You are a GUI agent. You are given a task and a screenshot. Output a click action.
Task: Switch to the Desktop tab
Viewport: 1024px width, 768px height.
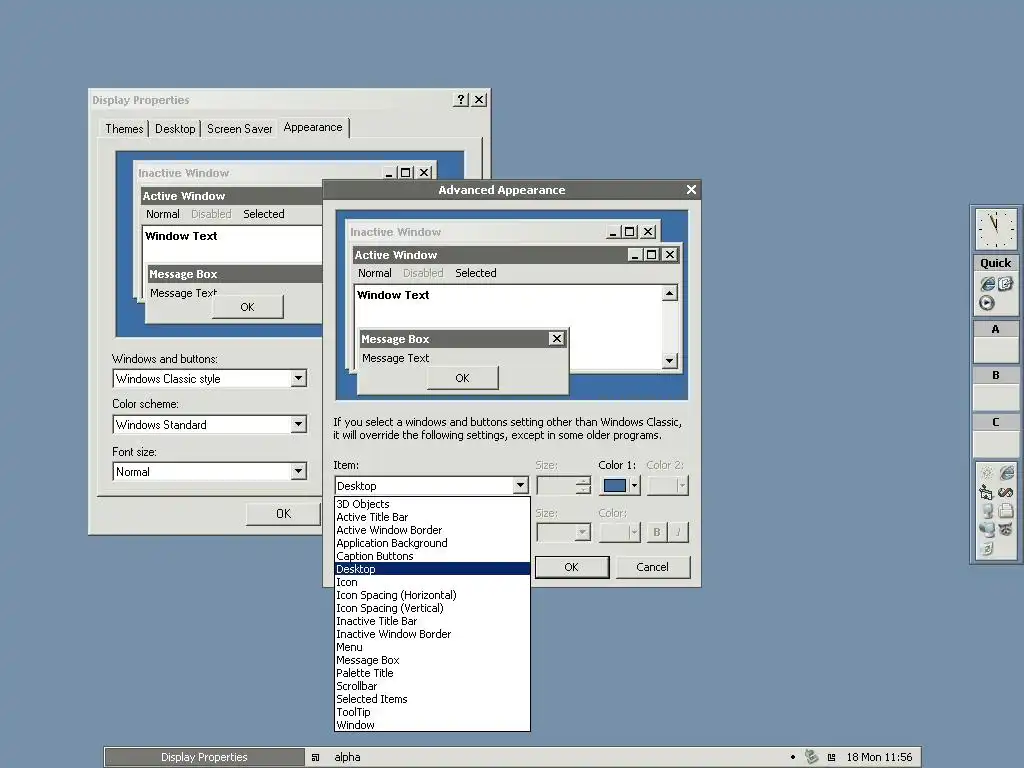(x=175, y=129)
